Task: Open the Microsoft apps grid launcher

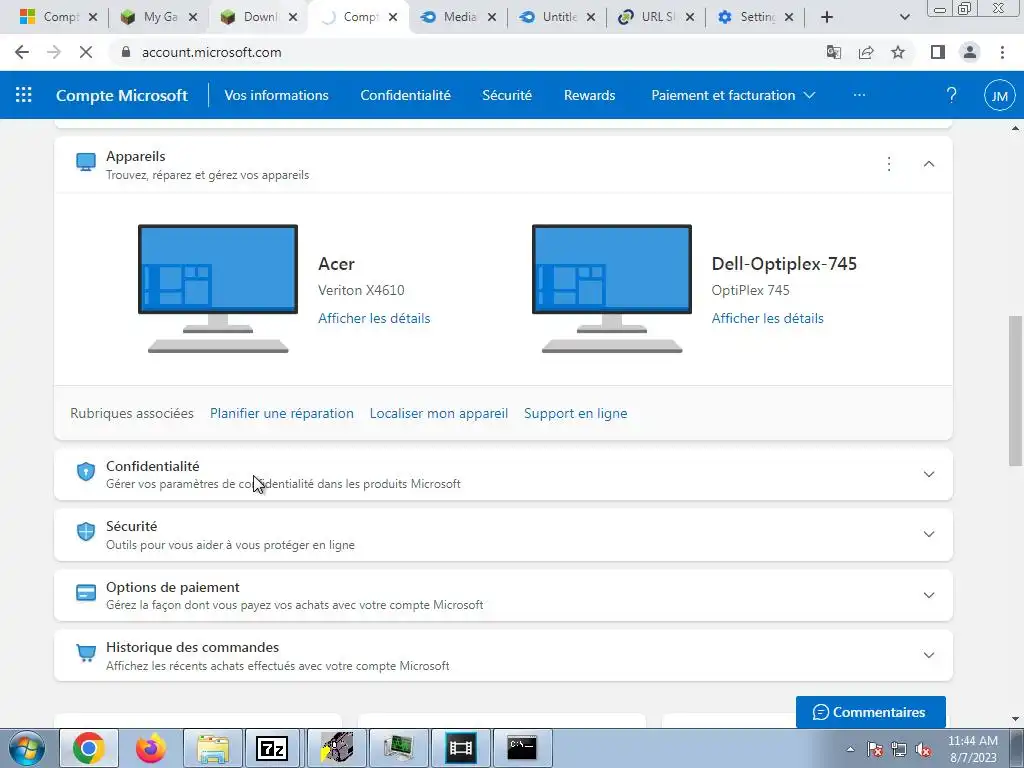Action: 24,95
